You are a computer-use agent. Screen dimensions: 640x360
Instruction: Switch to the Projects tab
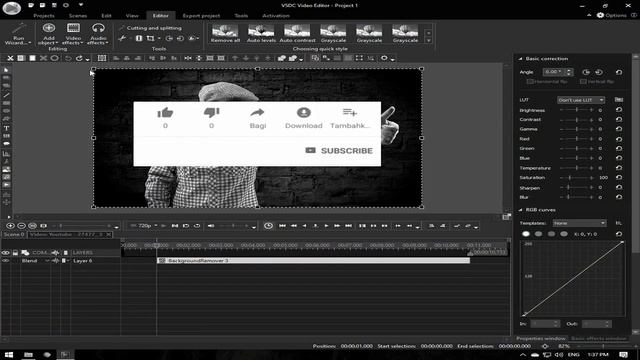tap(44, 16)
